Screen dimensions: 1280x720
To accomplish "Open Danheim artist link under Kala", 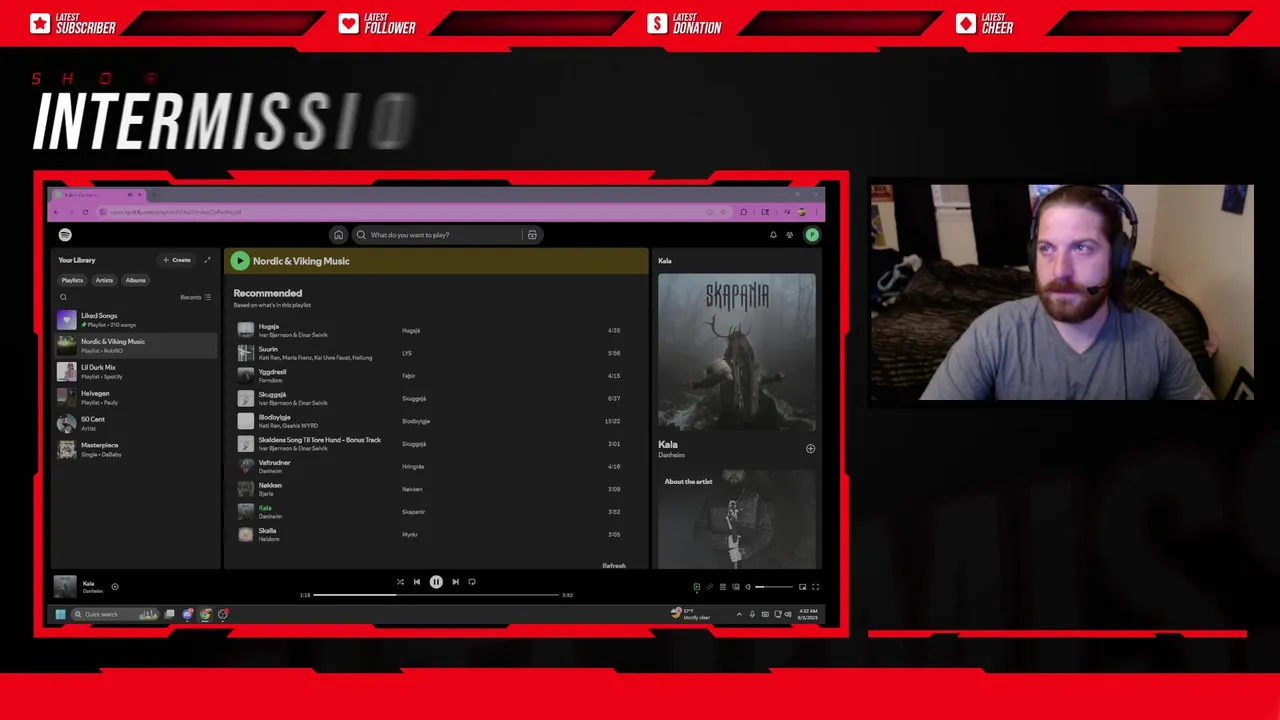I will pyautogui.click(x=671, y=455).
